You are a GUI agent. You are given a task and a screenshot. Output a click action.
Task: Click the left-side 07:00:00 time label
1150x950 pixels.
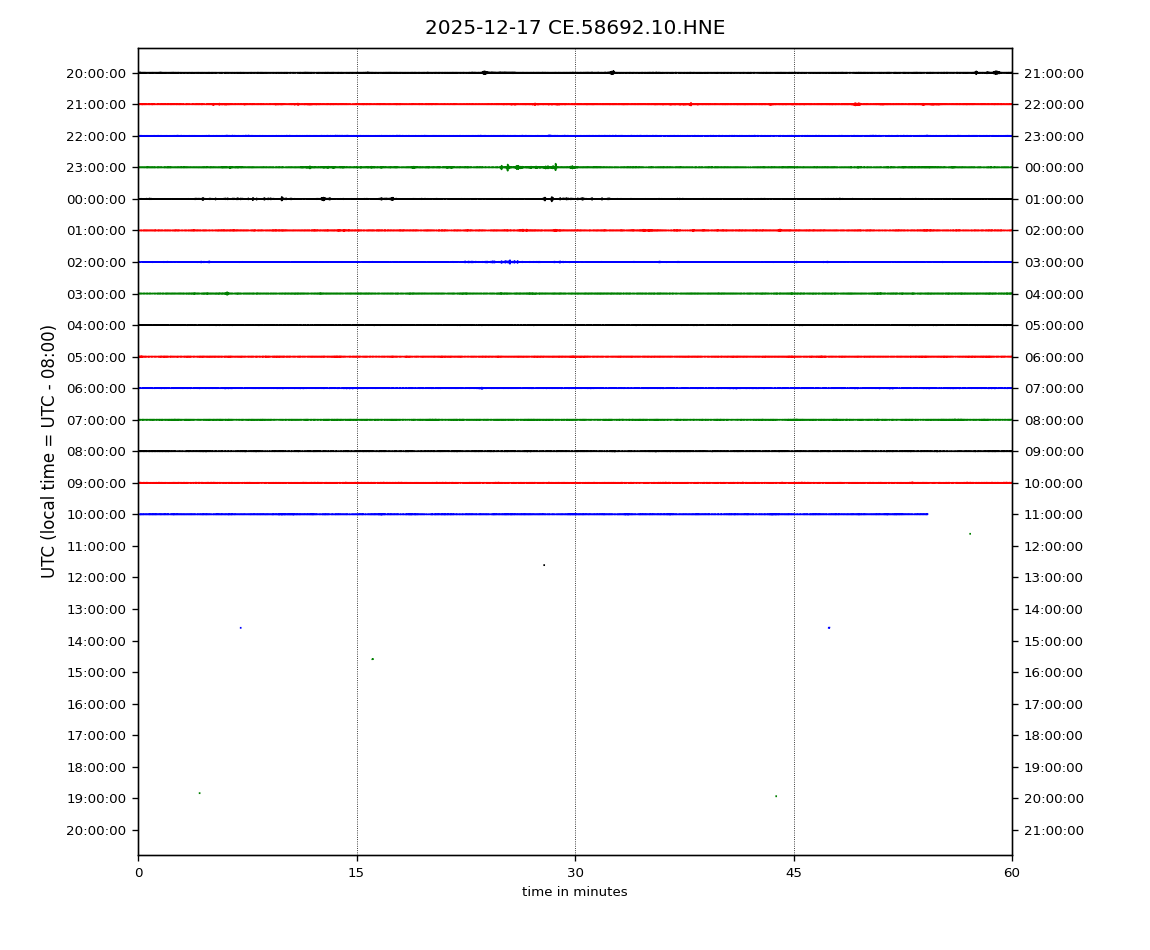(x=96, y=421)
